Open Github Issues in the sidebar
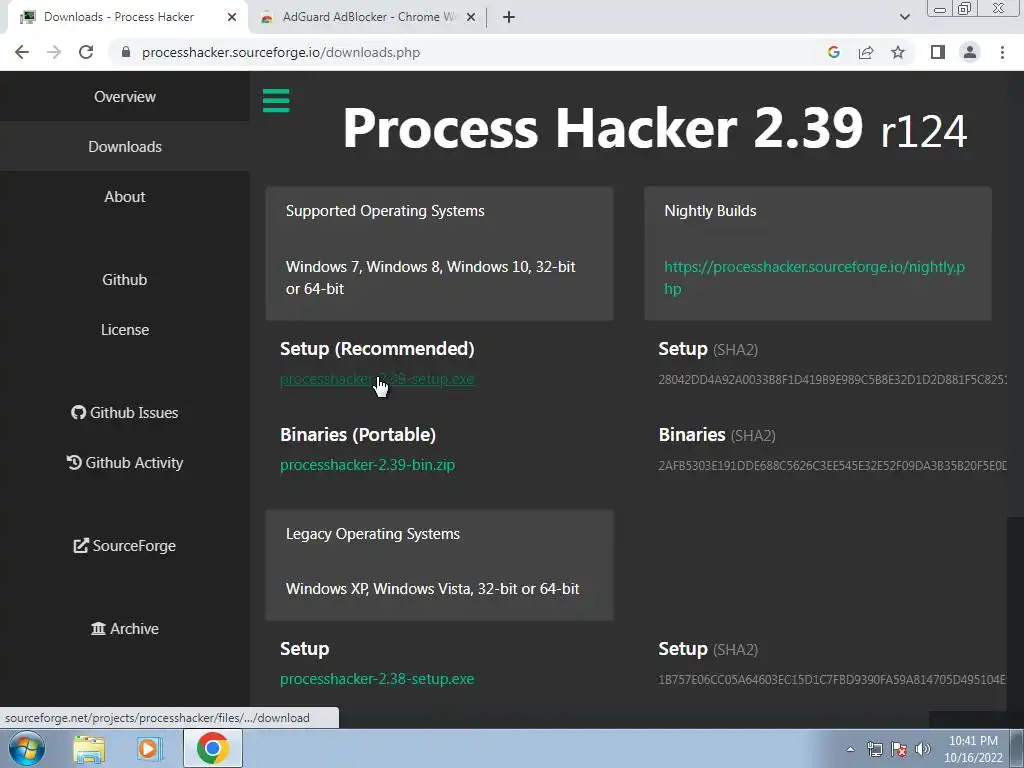Image resolution: width=1024 pixels, height=768 pixels. click(125, 413)
